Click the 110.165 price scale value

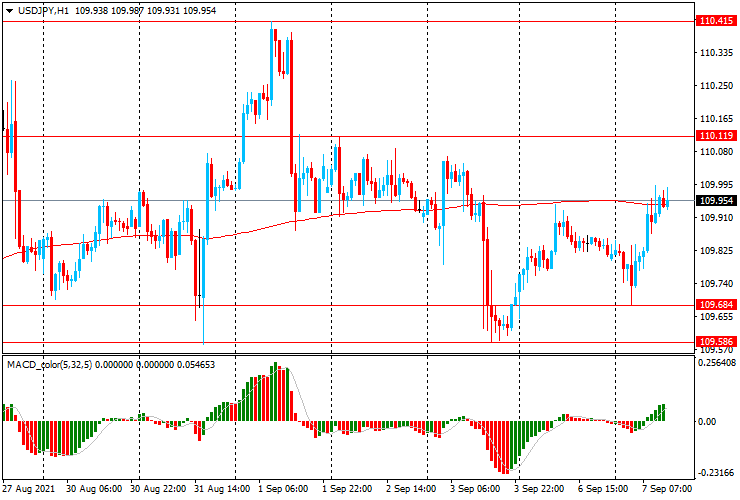click(x=716, y=119)
